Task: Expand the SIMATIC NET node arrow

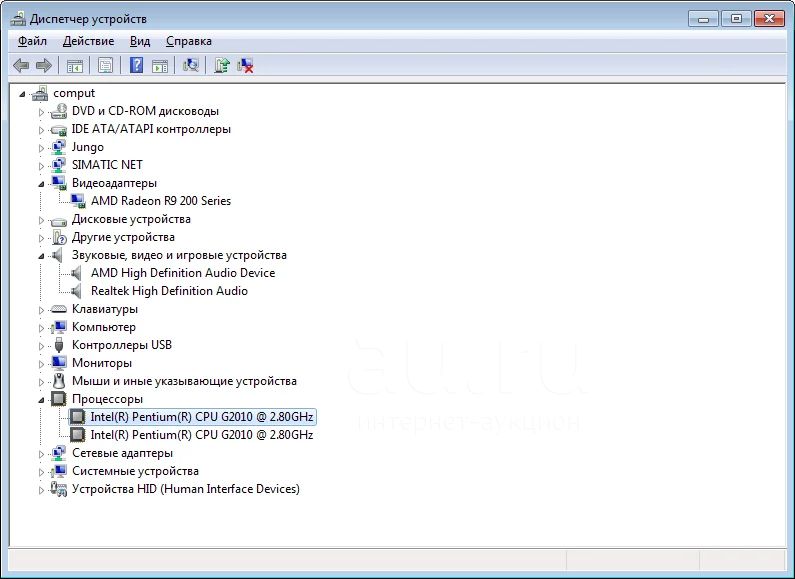Action: [41, 166]
